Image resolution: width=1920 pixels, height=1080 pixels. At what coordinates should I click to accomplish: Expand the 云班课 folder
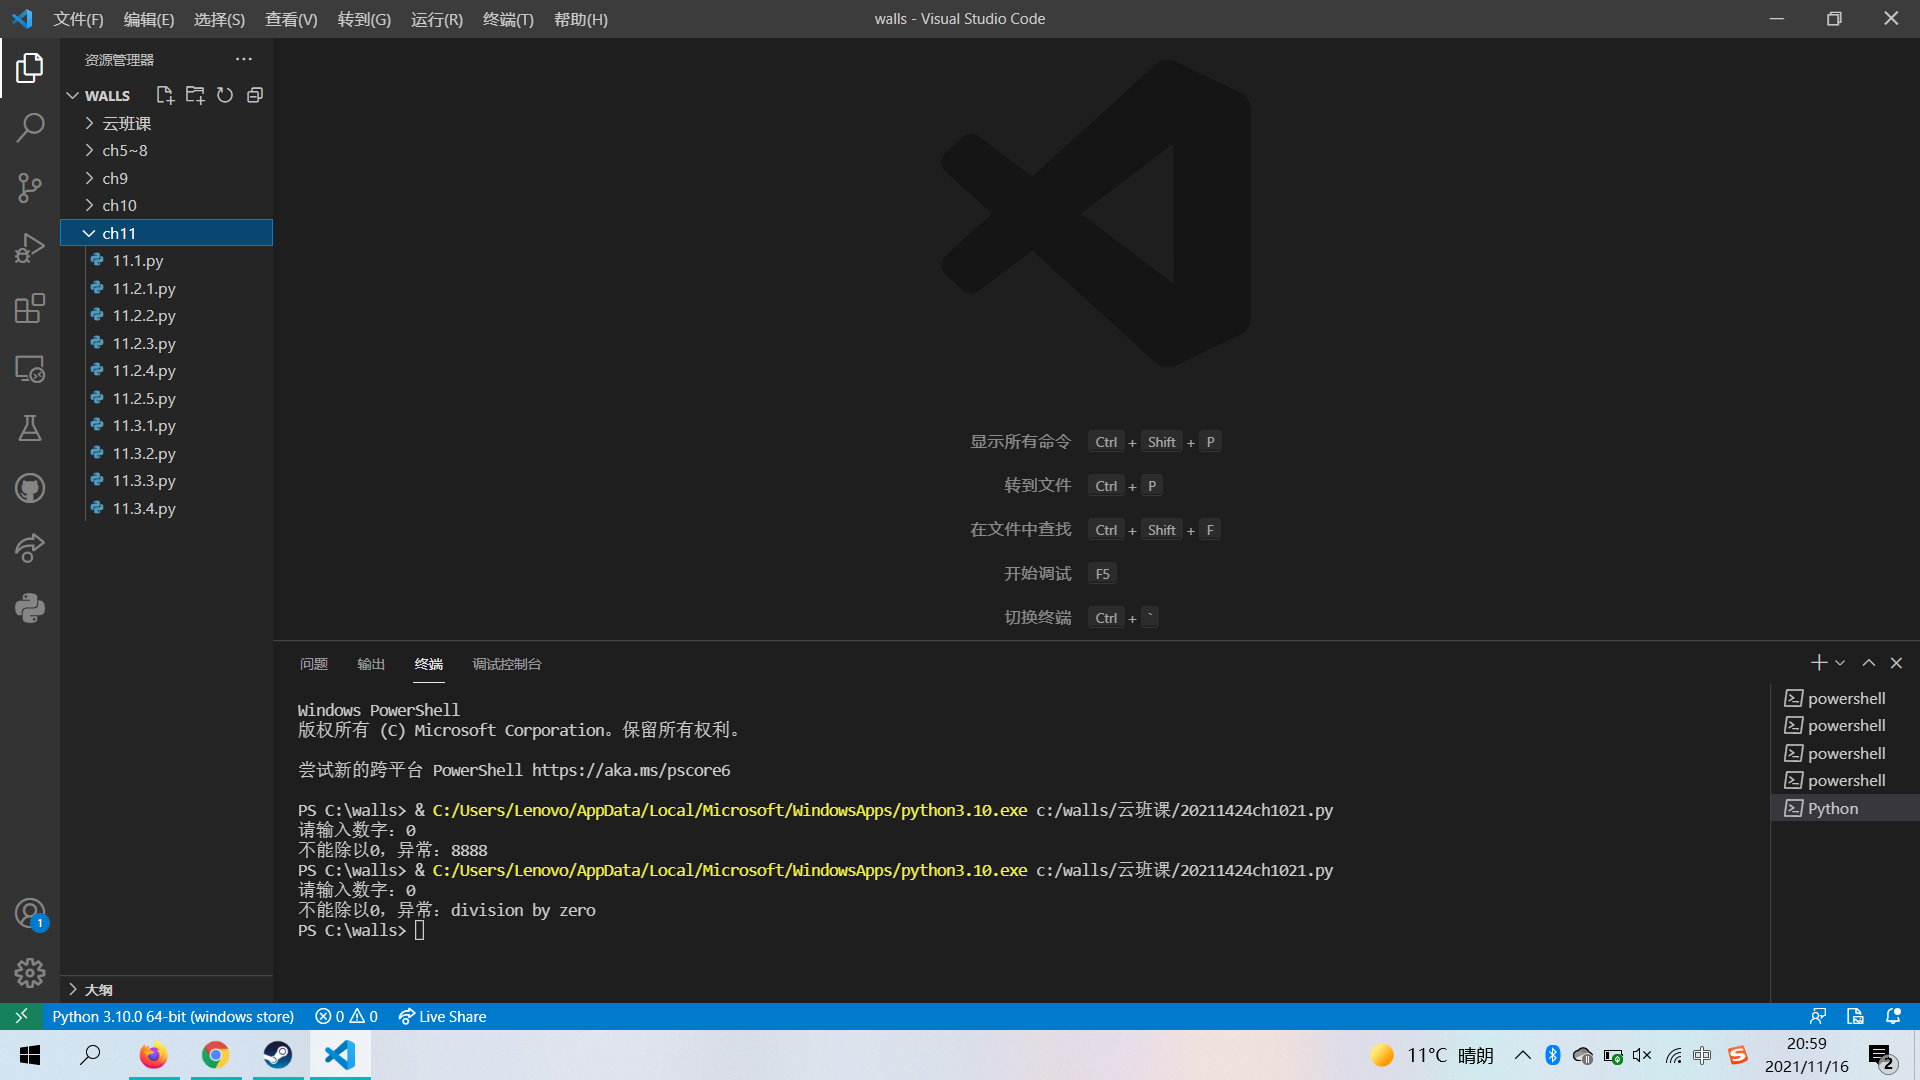click(127, 123)
